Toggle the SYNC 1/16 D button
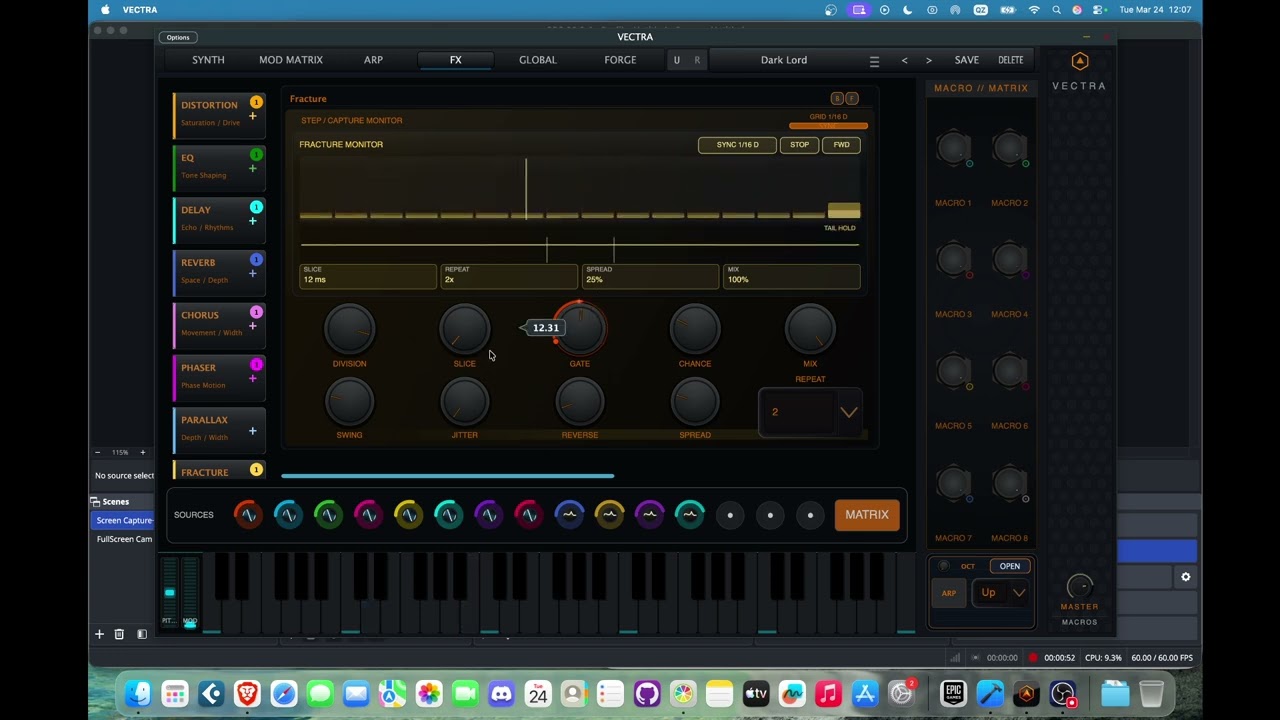This screenshot has width=1280, height=720. coord(737,145)
